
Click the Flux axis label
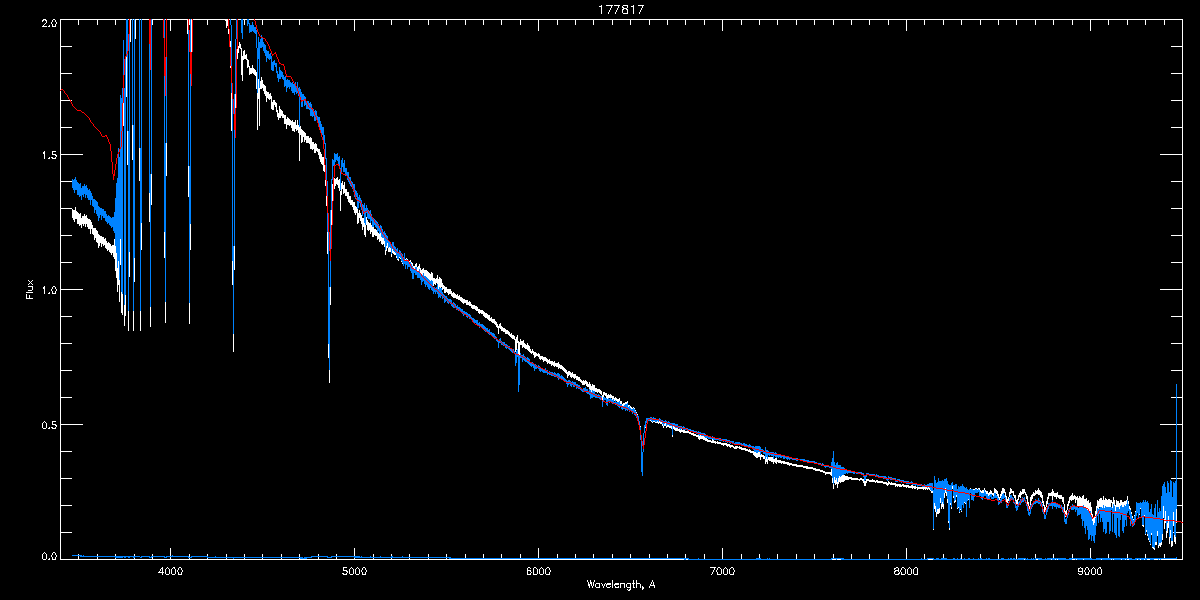[29, 289]
